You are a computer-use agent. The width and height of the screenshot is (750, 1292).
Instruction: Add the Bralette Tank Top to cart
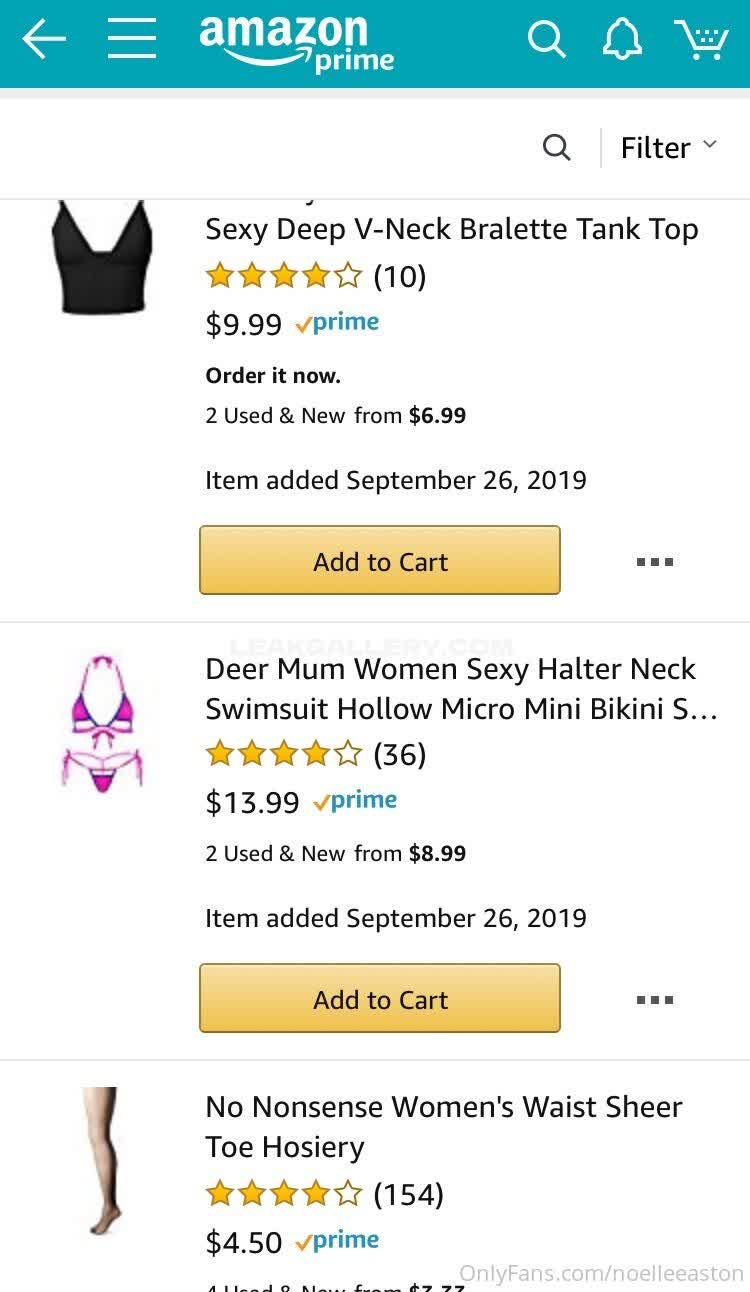pos(380,561)
